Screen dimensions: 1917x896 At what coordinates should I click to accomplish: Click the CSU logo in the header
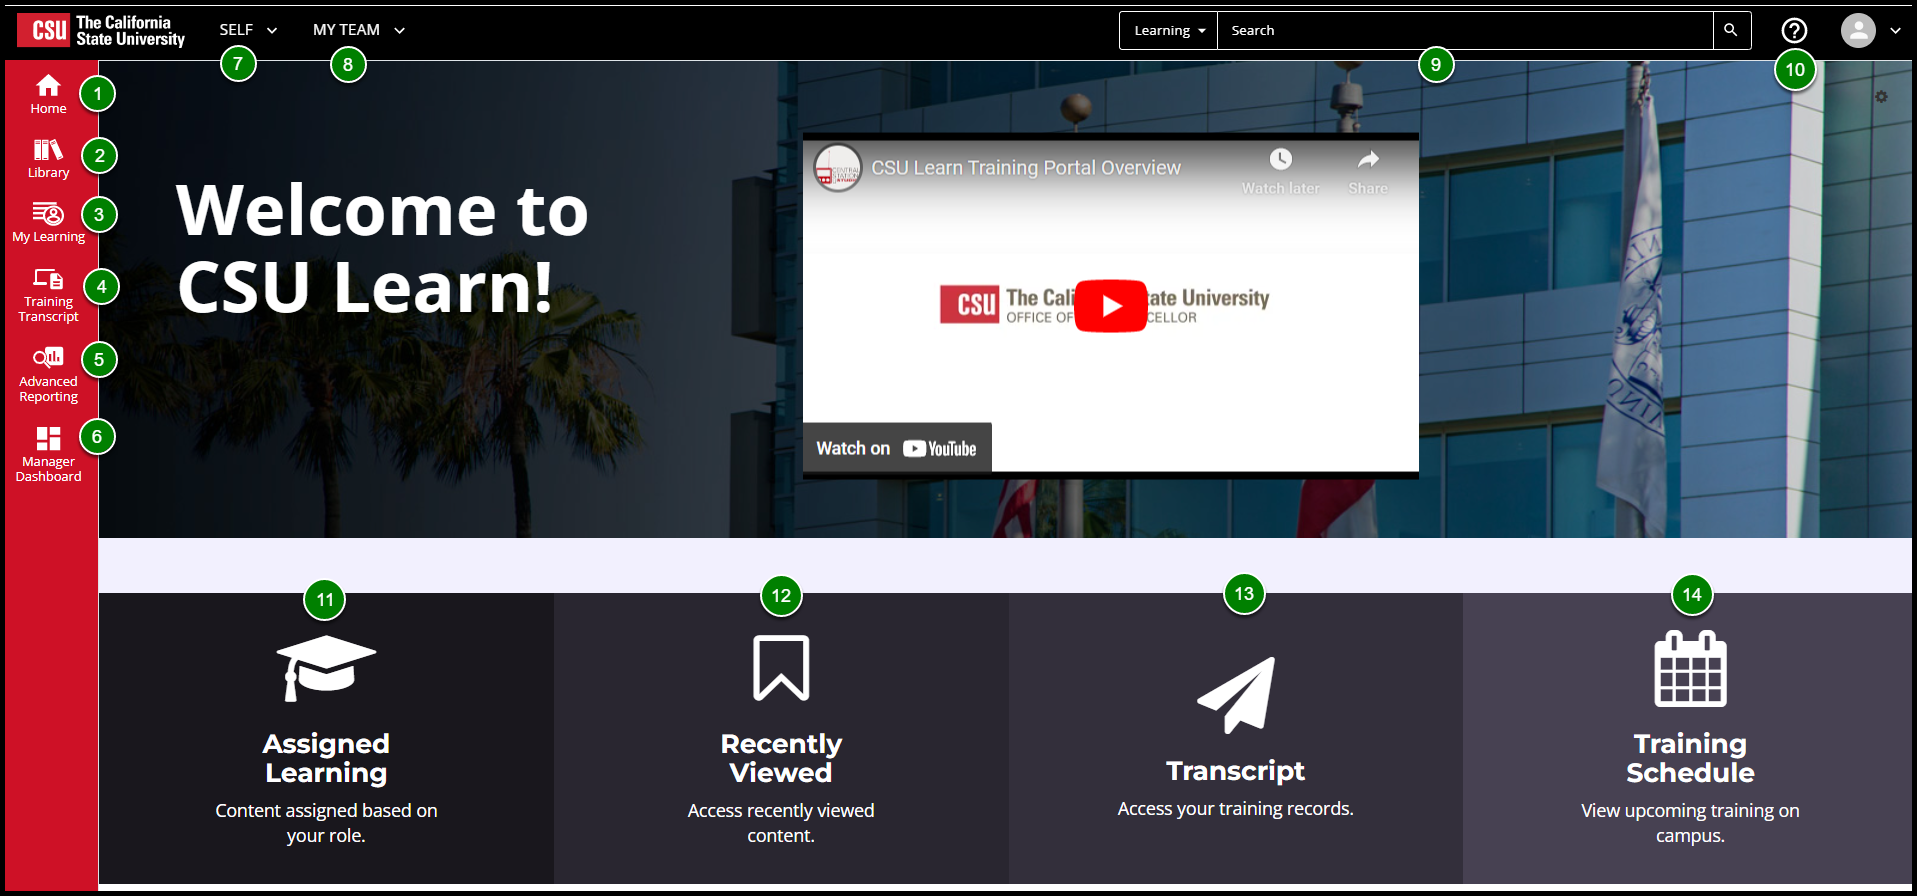[44, 30]
